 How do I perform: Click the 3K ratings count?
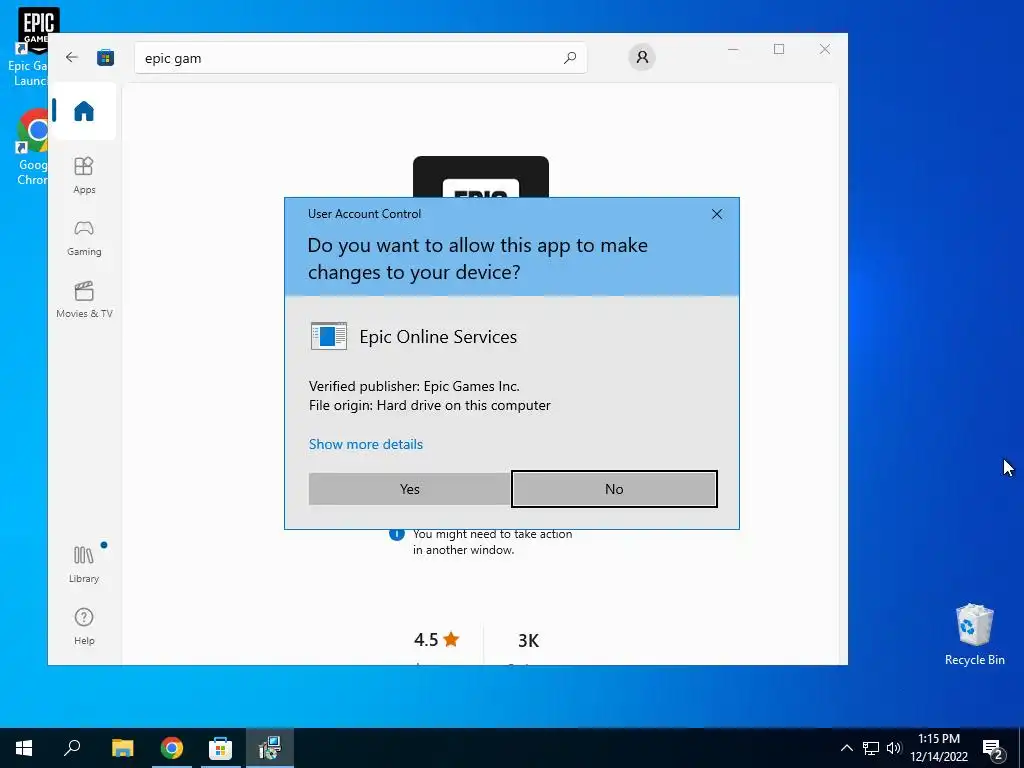pyautogui.click(x=528, y=641)
